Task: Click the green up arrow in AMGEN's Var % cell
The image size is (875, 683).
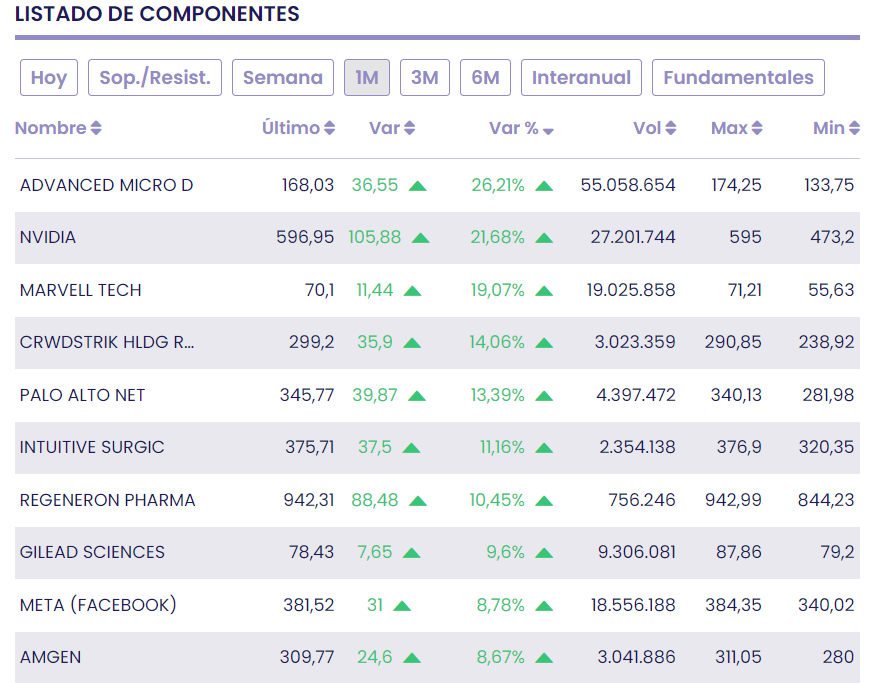Action: click(x=544, y=658)
